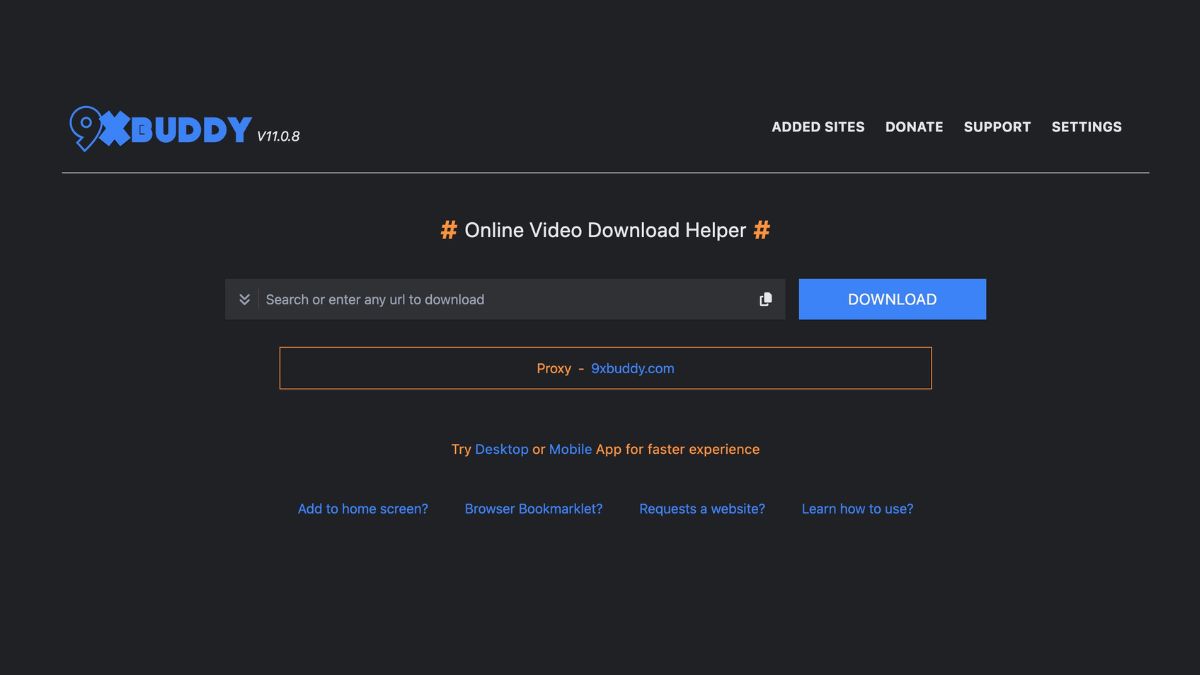
Task: Click the 9XBuddy logo
Action: coord(160,128)
